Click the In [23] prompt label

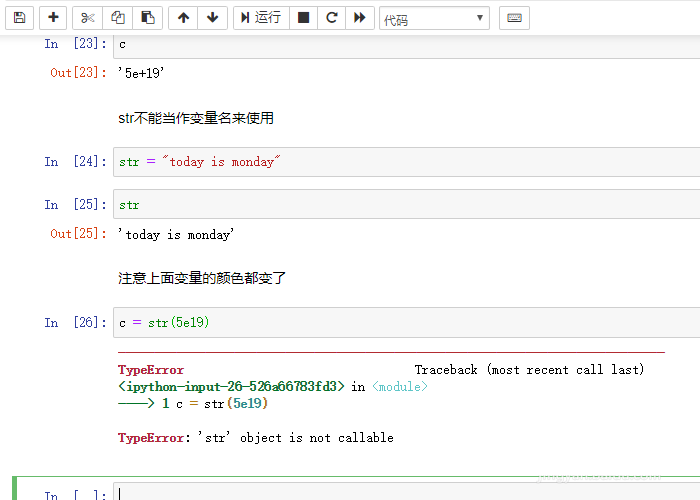coord(75,44)
